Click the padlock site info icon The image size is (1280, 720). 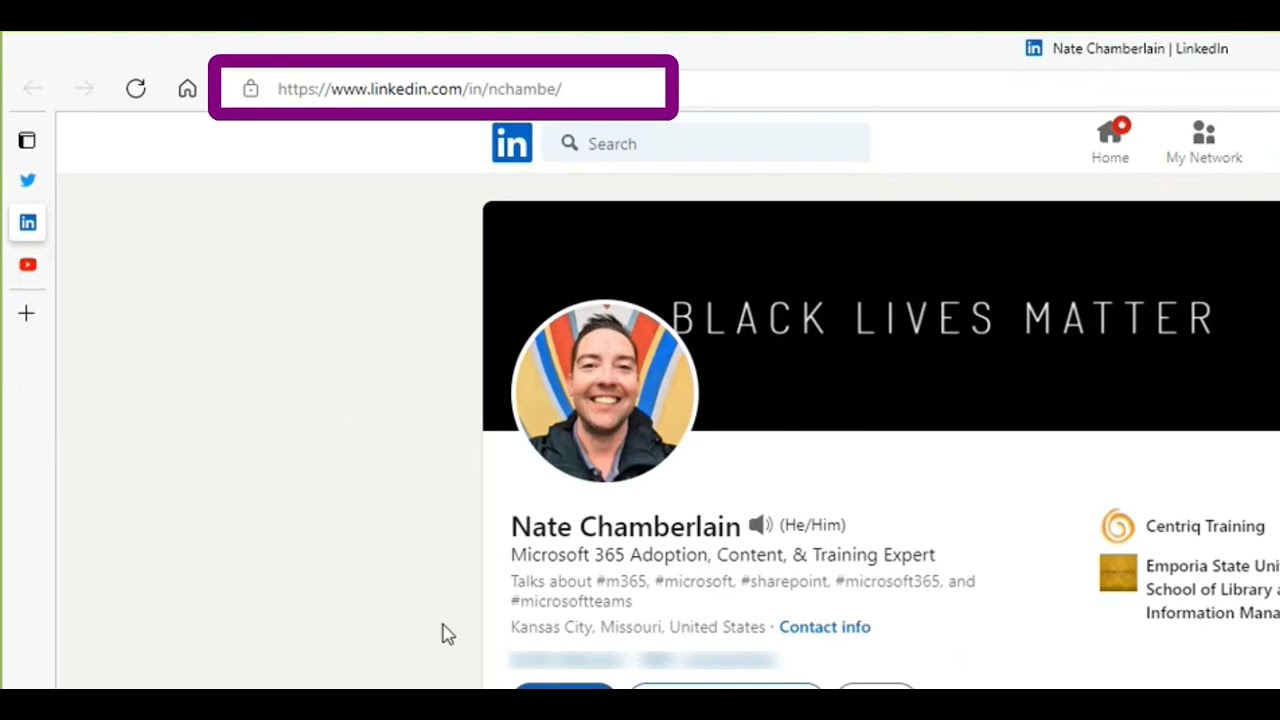(x=251, y=89)
